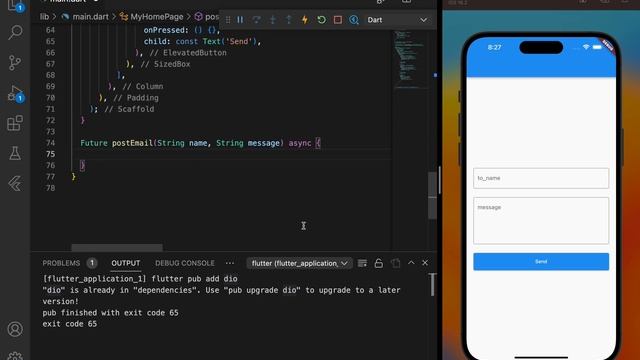This screenshot has height=360, width=640.
Task: Switch to the Output panel tab
Action: pos(126,263)
